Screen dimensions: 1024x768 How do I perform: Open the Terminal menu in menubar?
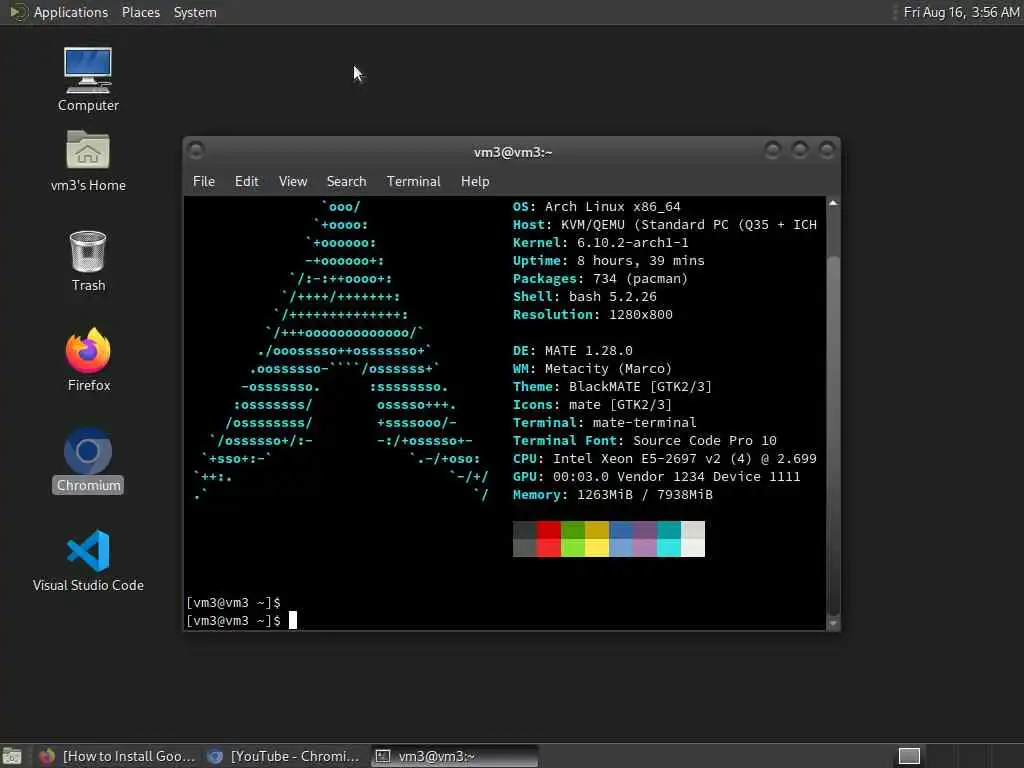tap(413, 182)
